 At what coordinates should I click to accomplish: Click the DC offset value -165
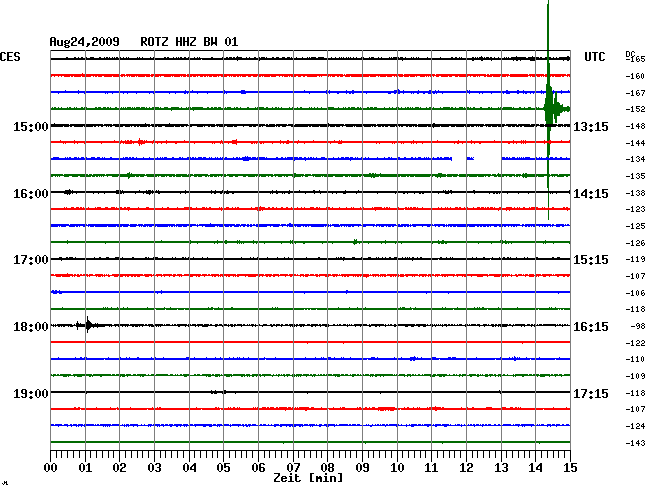click(635, 59)
